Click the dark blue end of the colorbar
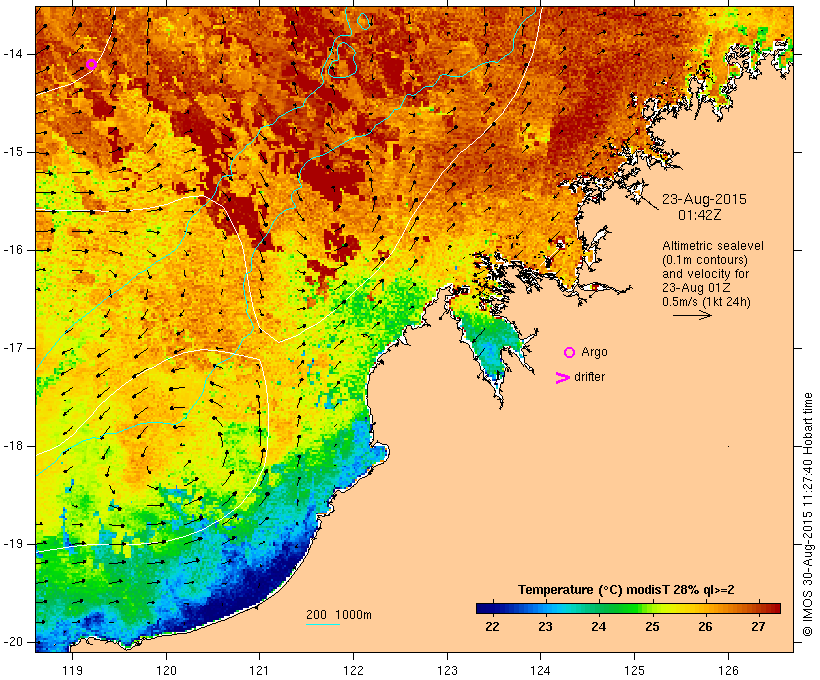Viewport: 820px width, 680px height. click(484, 608)
